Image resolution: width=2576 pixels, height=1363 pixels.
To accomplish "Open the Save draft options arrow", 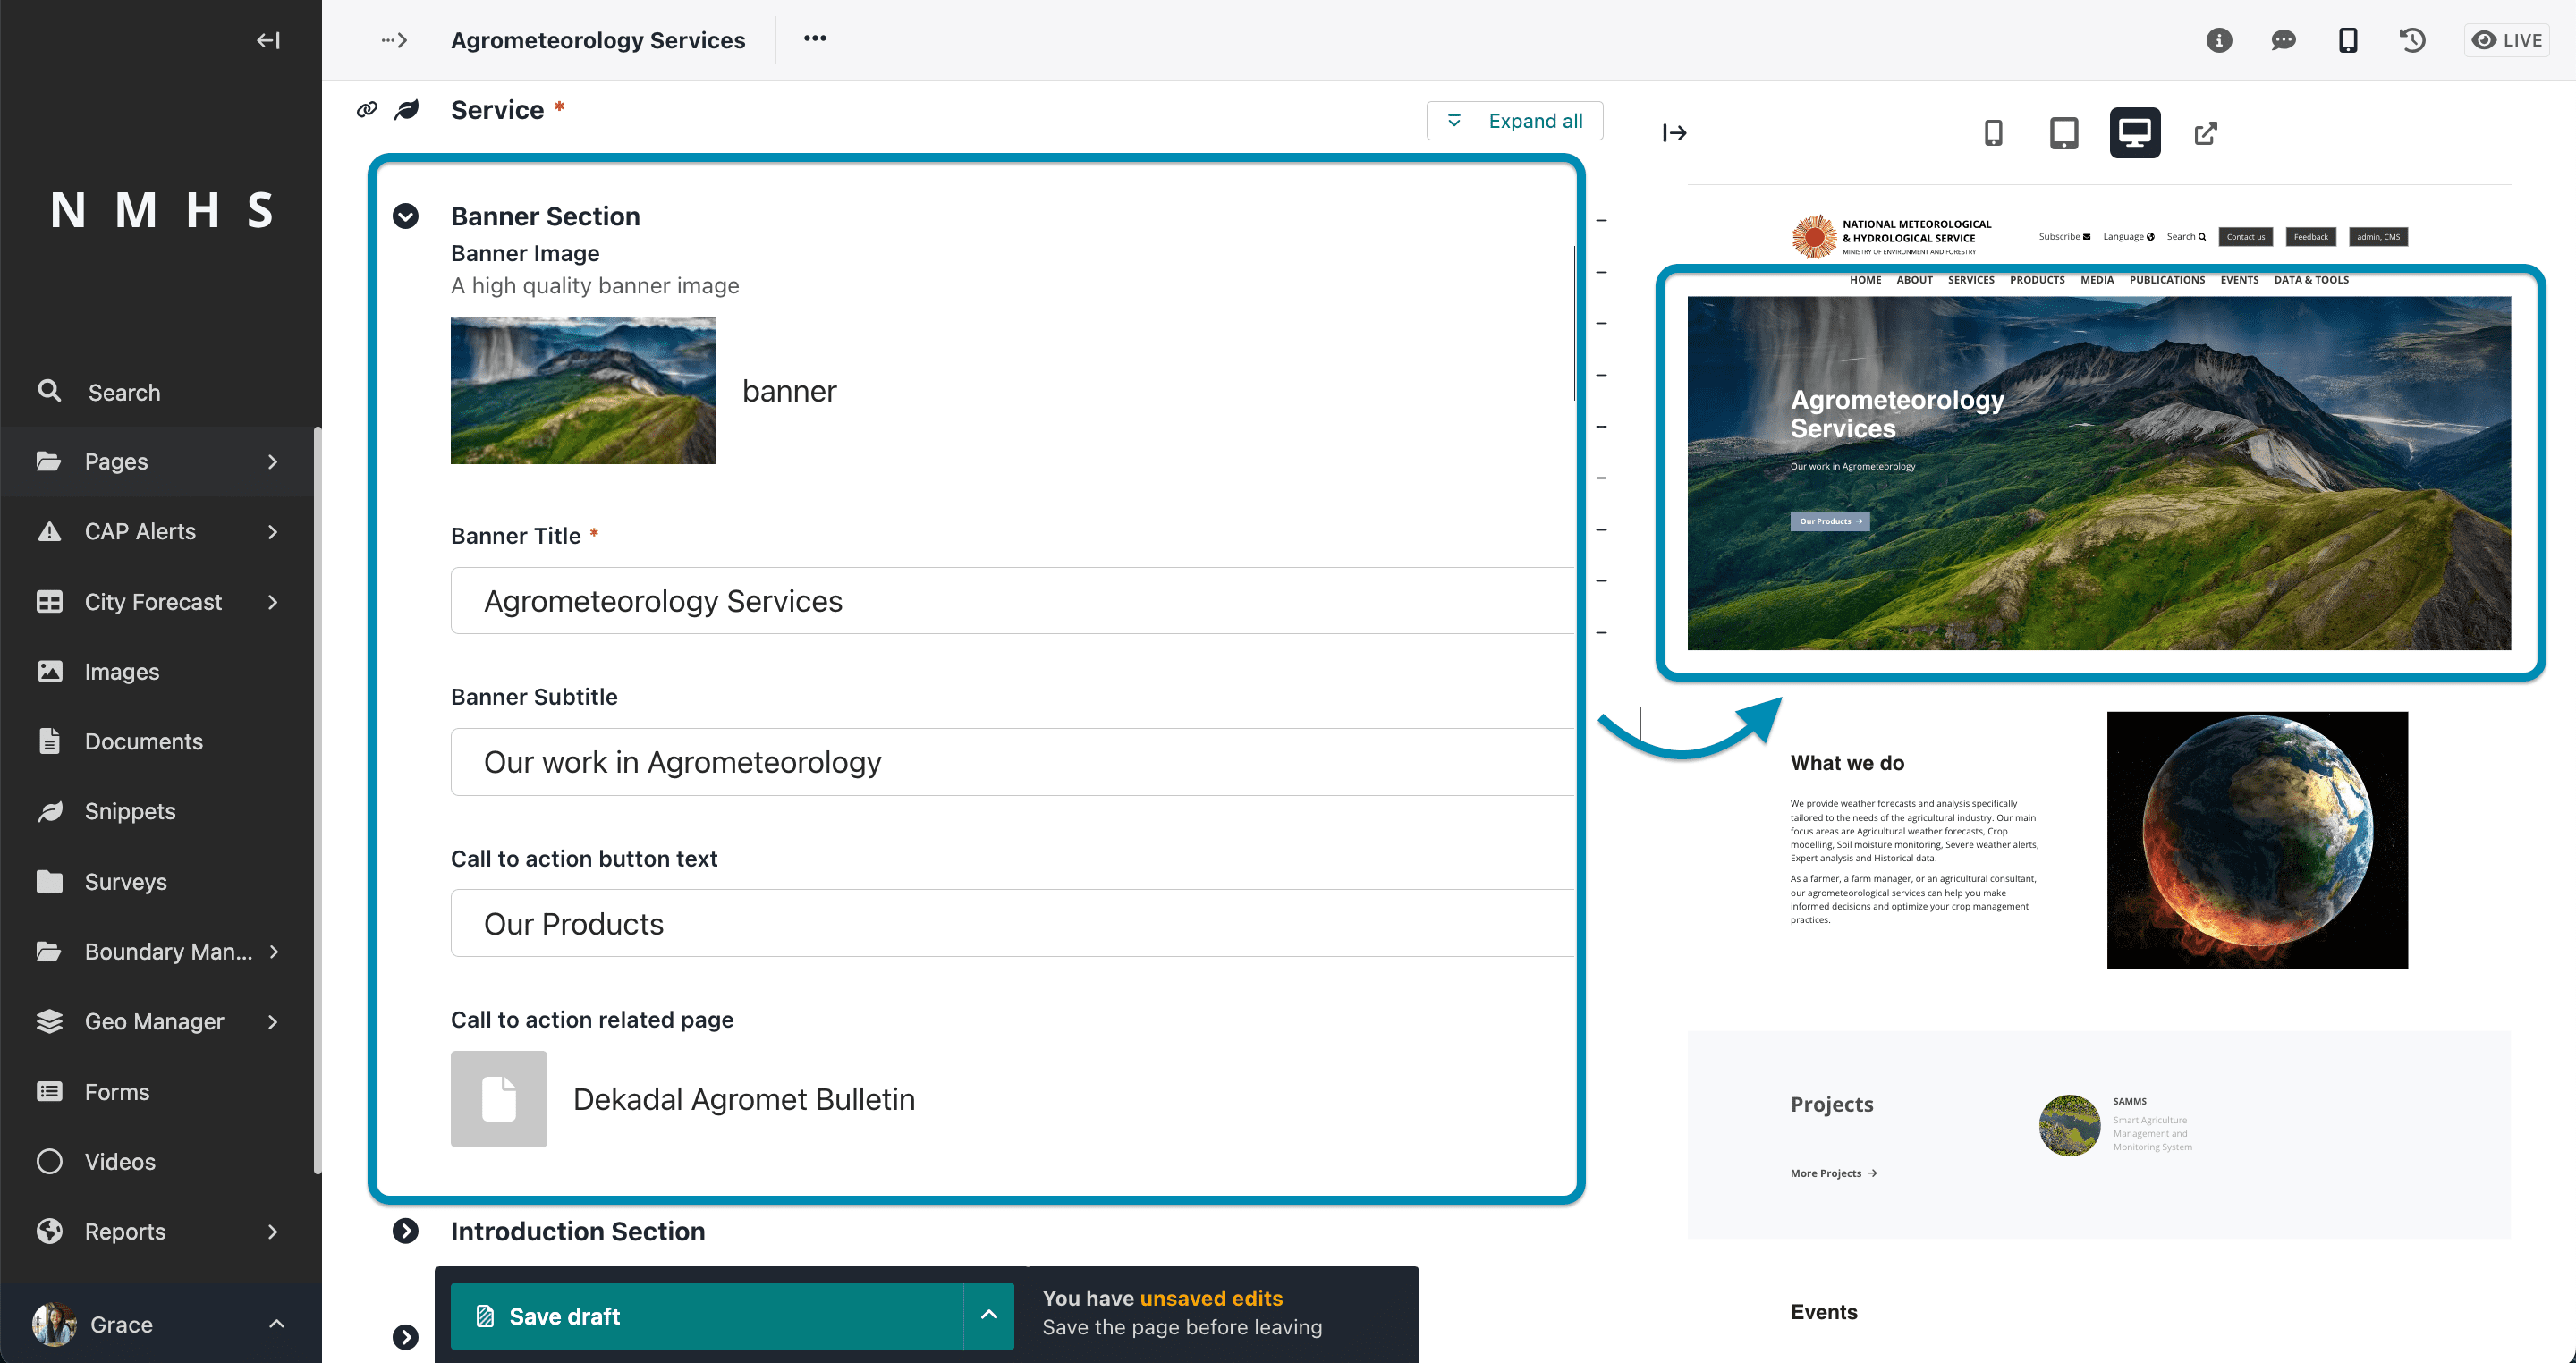I will coord(988,1316).
